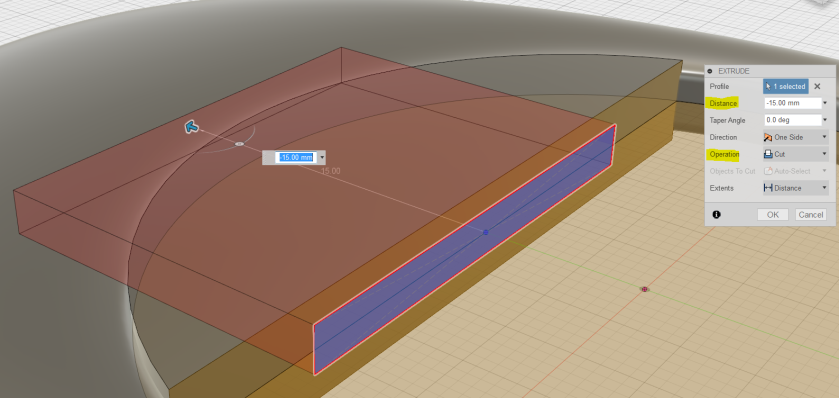Click the 'Direction' label
The height and width of the screenshot is (398, 839).
click(723, 137)
